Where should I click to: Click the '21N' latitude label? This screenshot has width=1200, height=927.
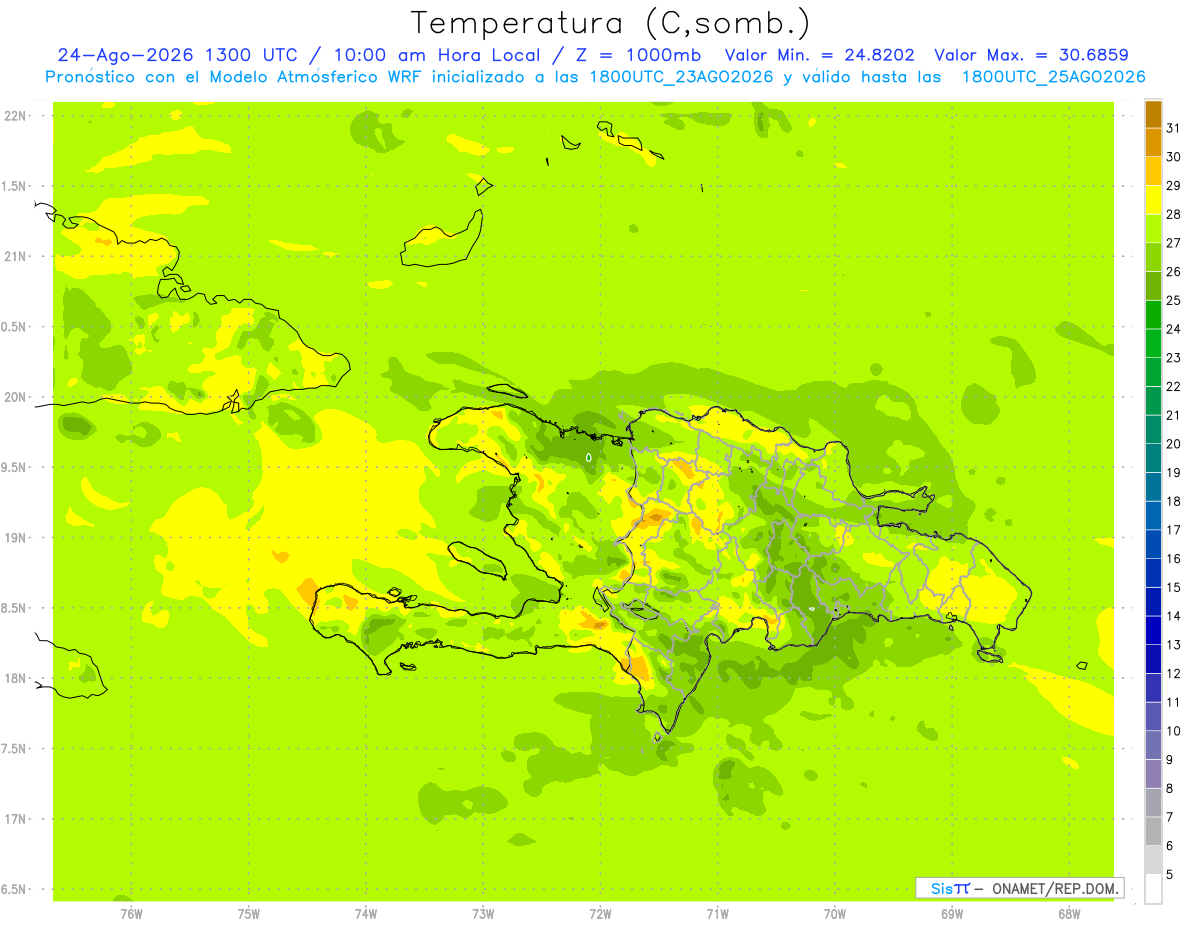point(16,257)
